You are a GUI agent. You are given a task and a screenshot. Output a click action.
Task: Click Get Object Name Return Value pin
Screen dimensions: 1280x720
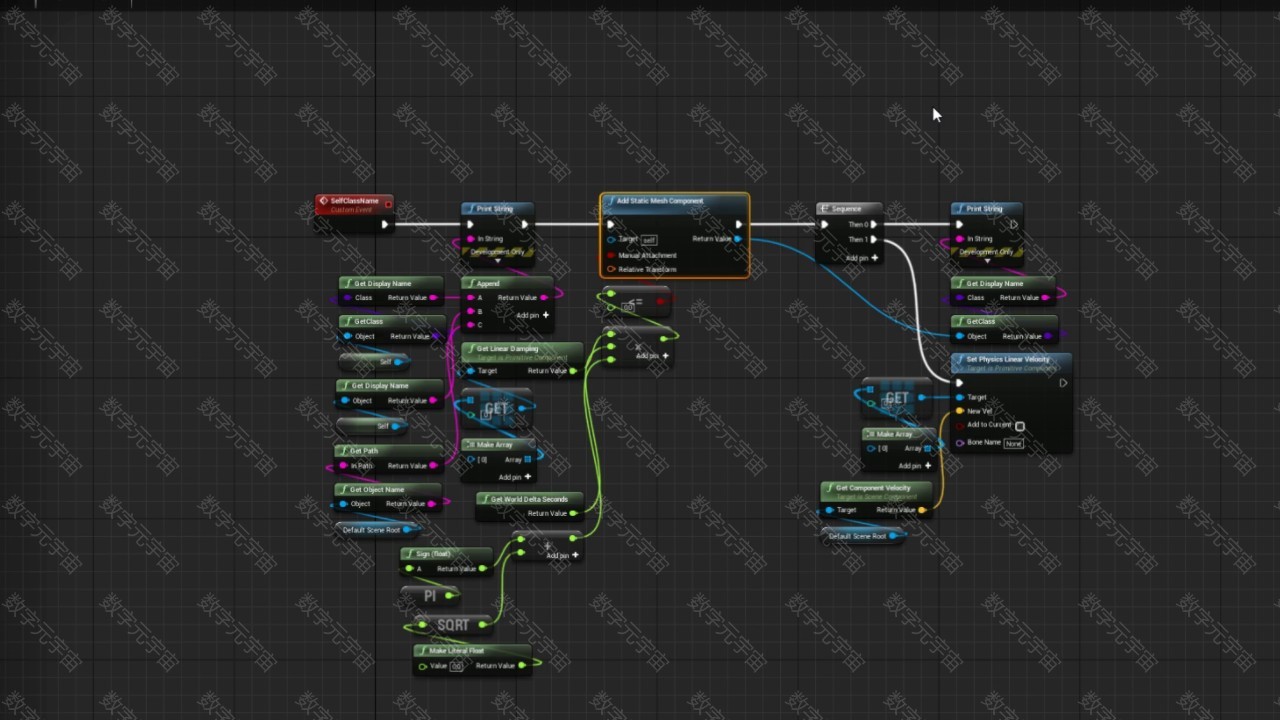[432, 503]
